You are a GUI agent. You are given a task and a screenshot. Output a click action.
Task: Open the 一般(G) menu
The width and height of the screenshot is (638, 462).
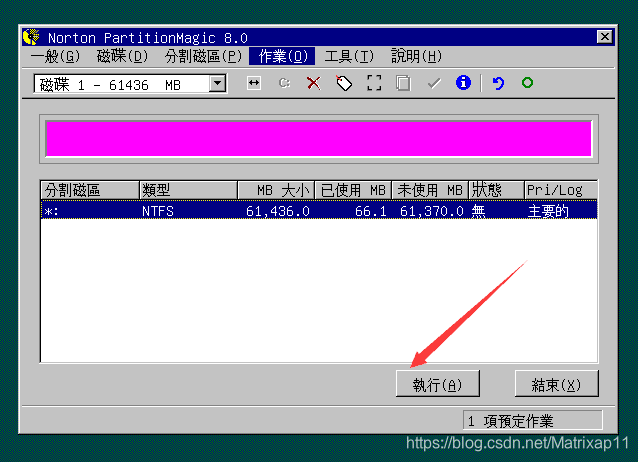click(x=55, y=56)
